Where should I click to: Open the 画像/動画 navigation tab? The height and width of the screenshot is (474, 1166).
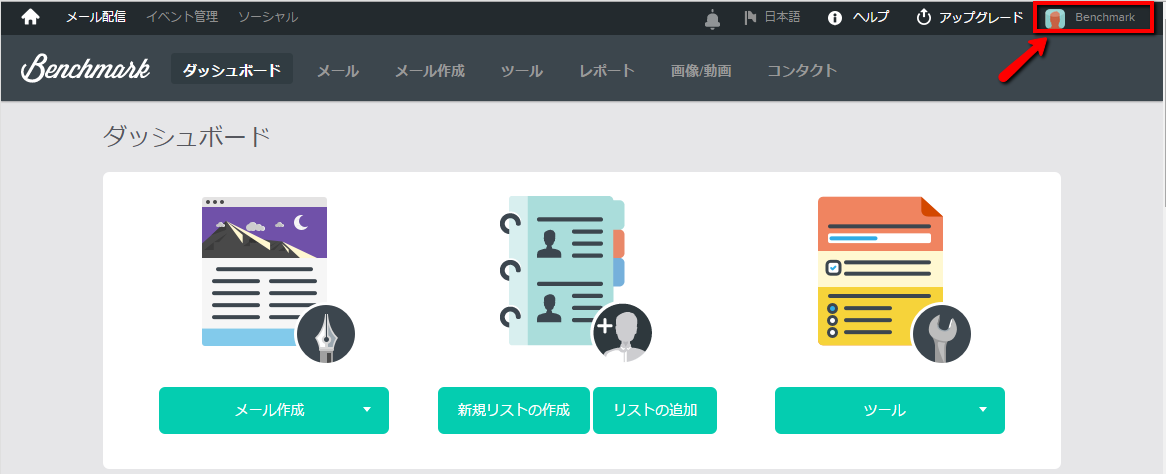coord(701,71)
